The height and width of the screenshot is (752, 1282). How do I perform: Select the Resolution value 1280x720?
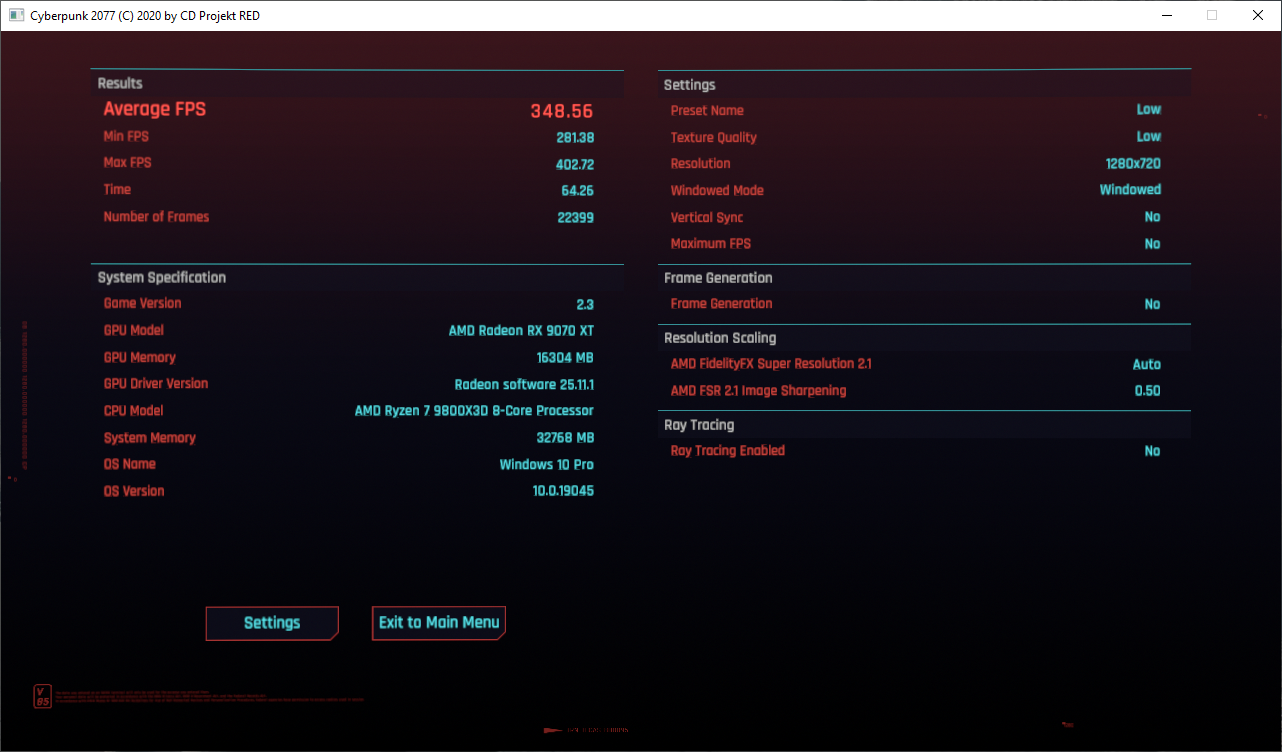coord(1132,163)
